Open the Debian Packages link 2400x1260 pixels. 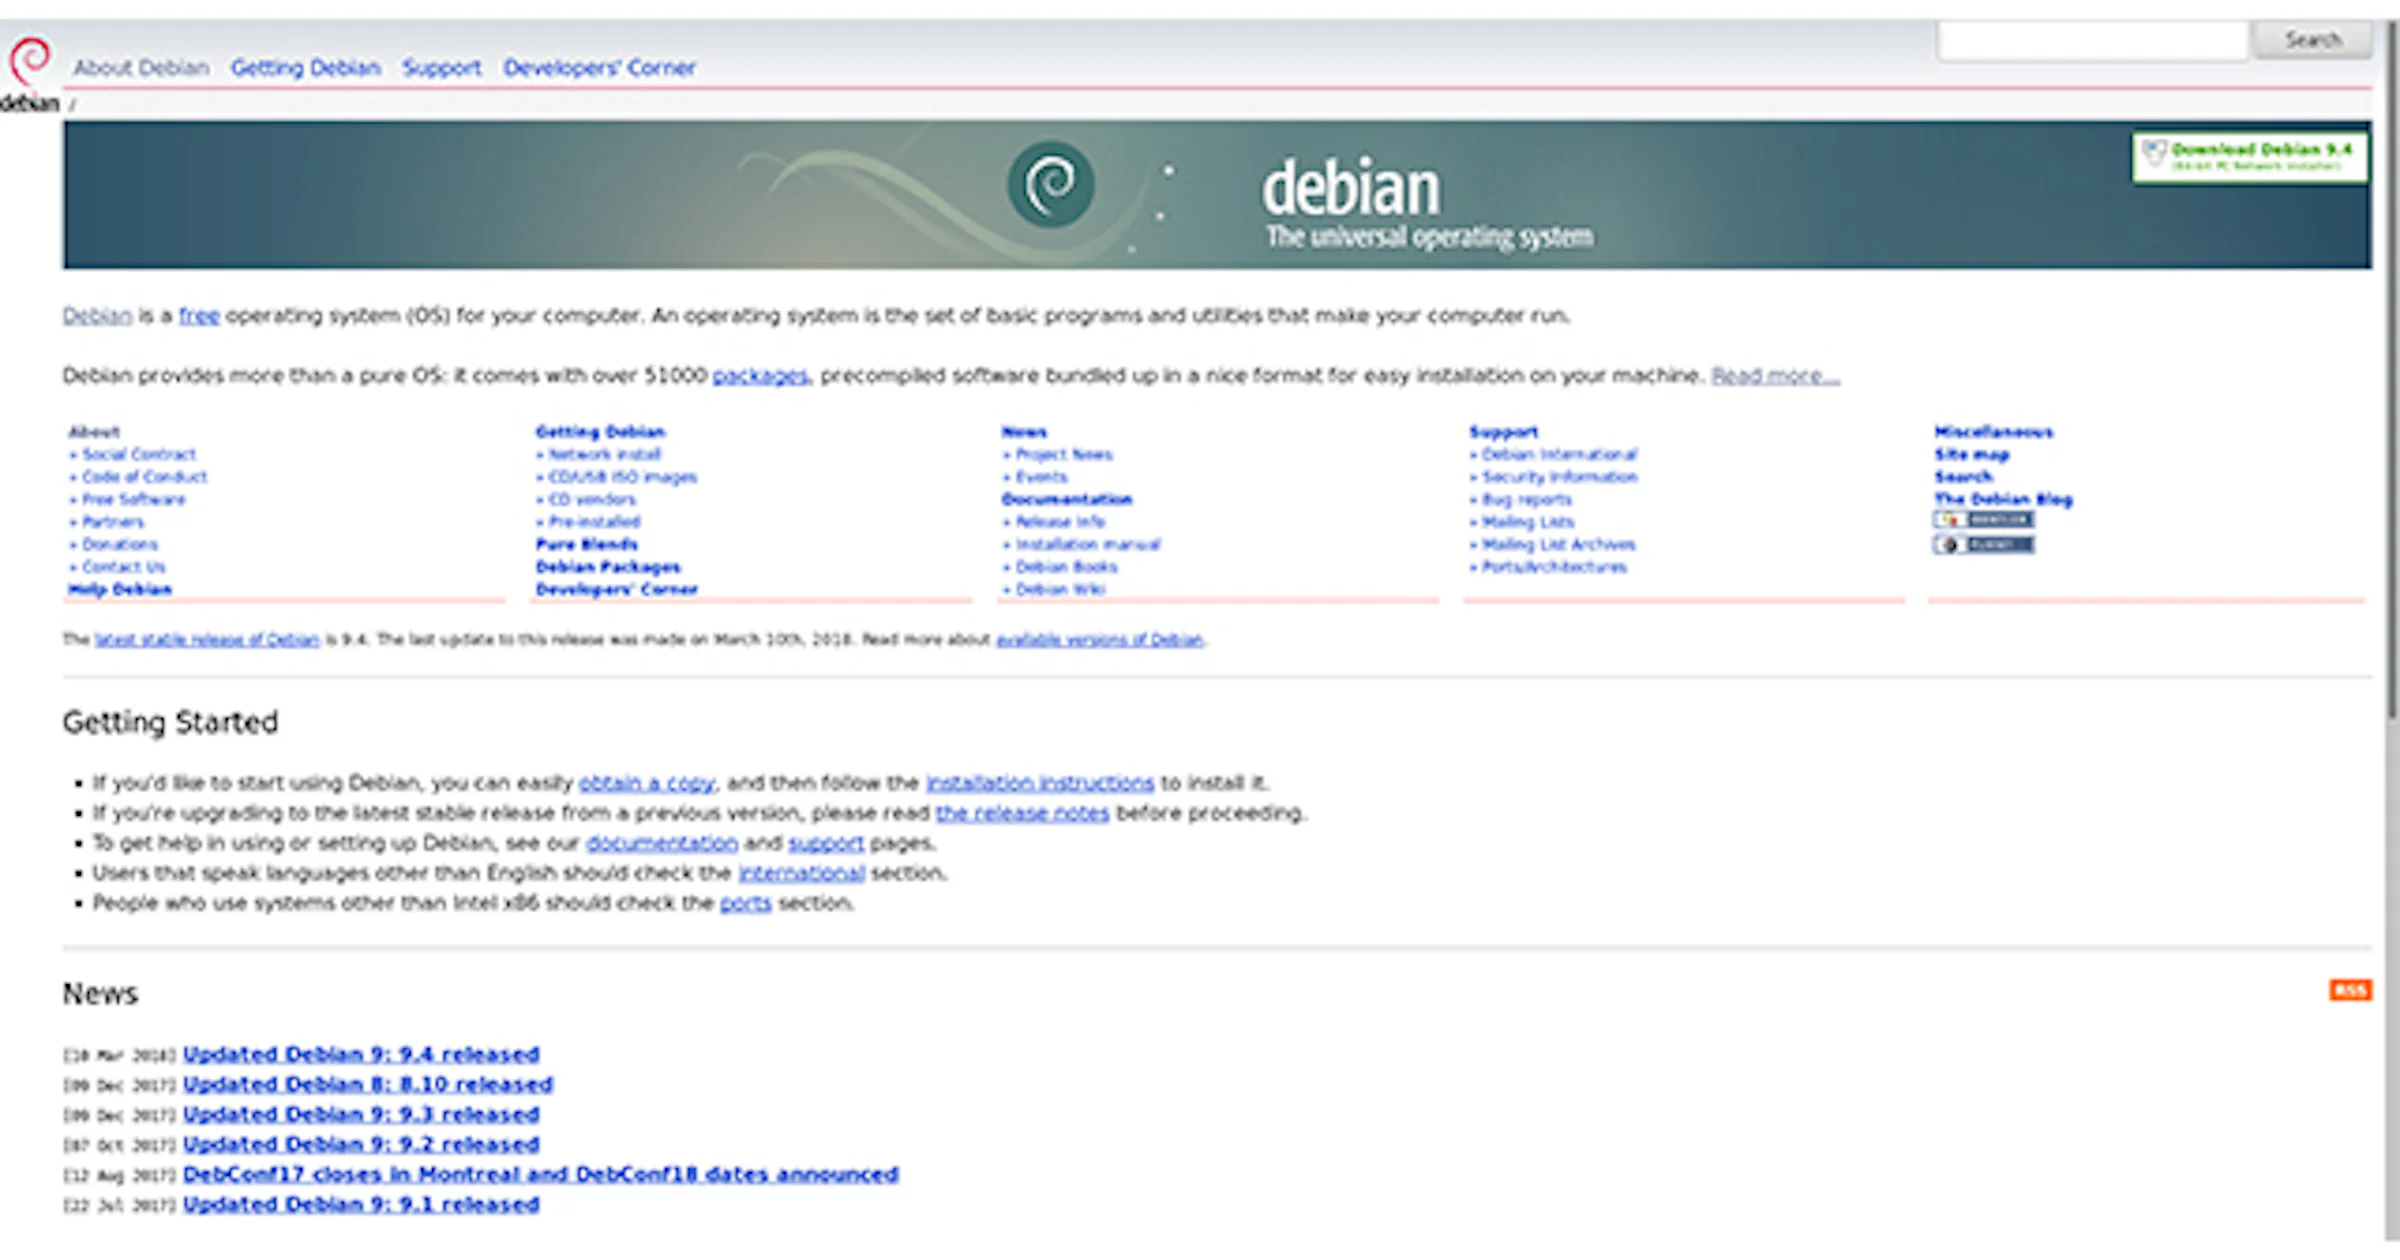[x=608, y=567]
